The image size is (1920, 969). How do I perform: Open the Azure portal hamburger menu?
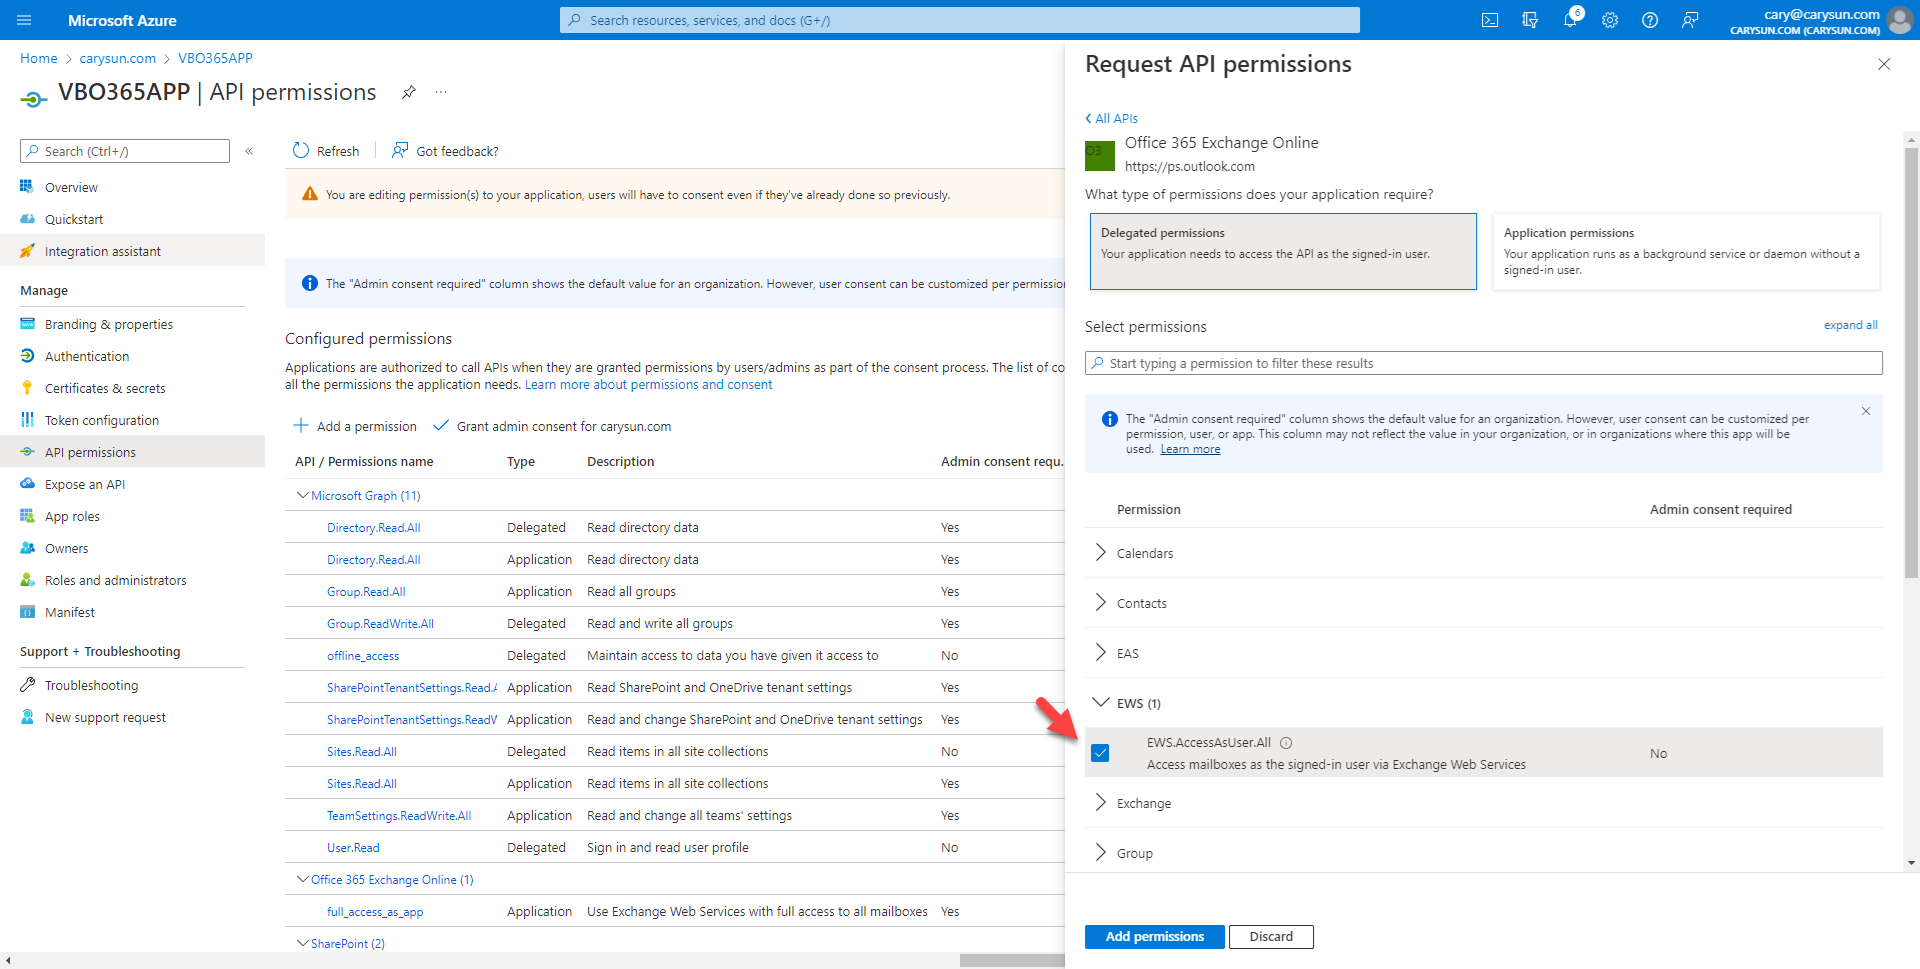click(24, 20)
